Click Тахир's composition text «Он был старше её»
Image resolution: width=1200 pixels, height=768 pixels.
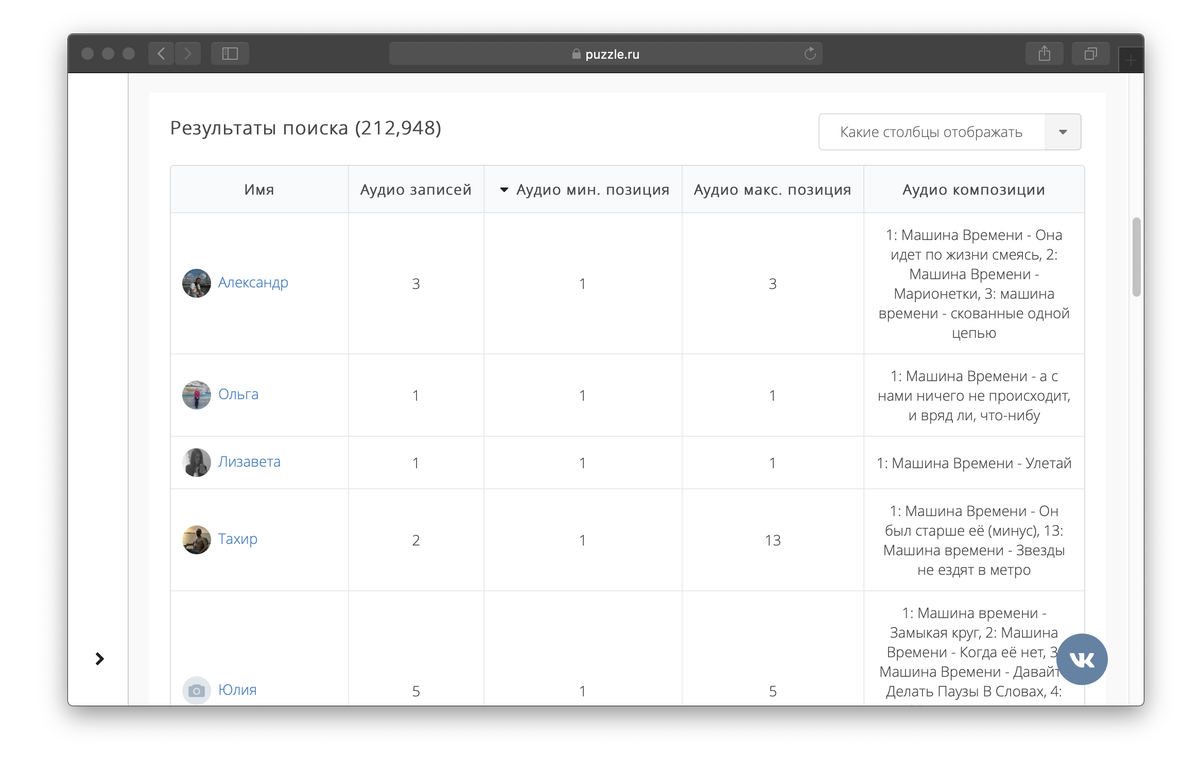(974, 520)
